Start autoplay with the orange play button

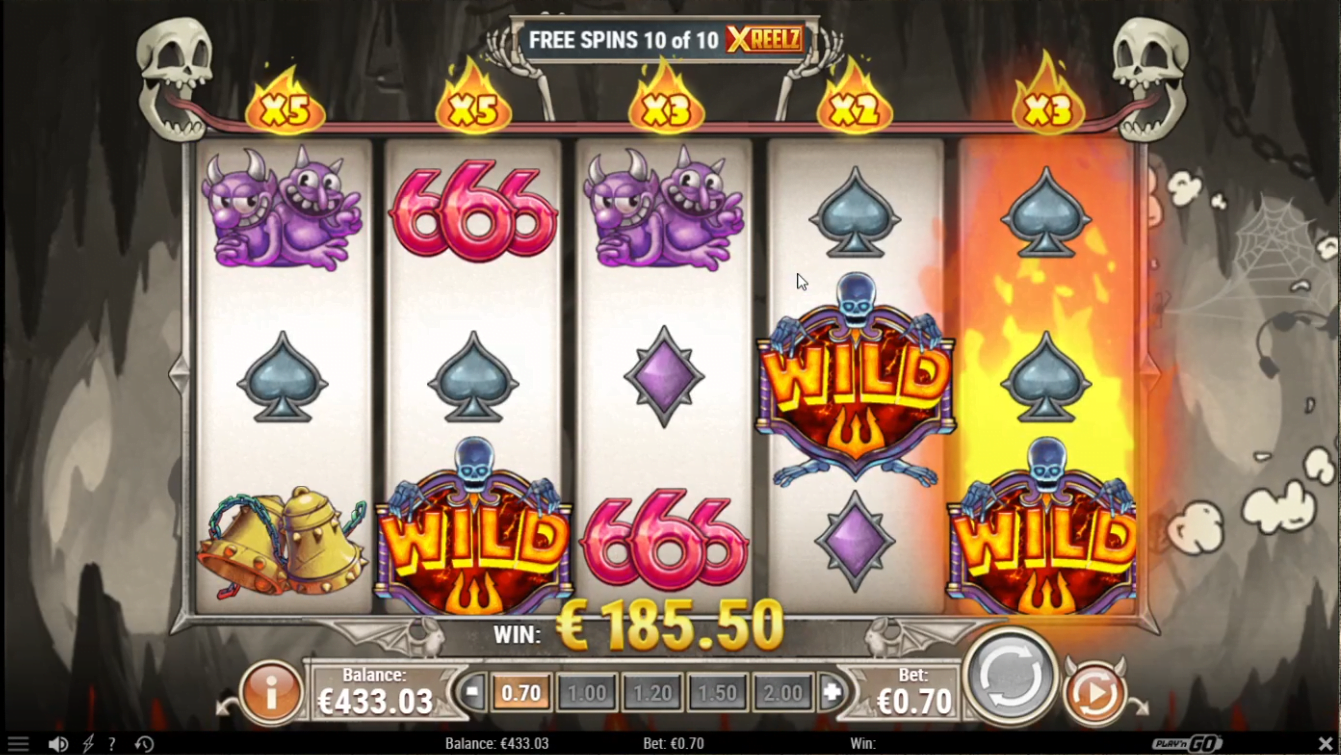click(1093, 692)
